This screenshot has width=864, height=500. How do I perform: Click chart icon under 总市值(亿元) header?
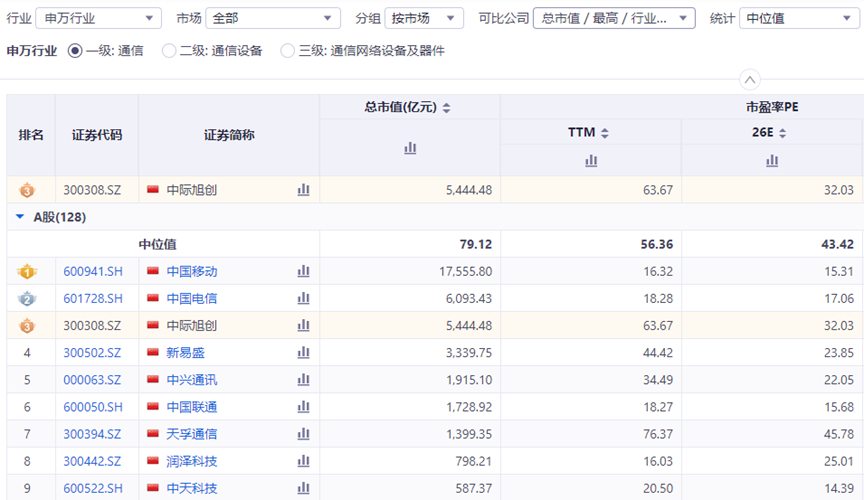tap(410, 148)
